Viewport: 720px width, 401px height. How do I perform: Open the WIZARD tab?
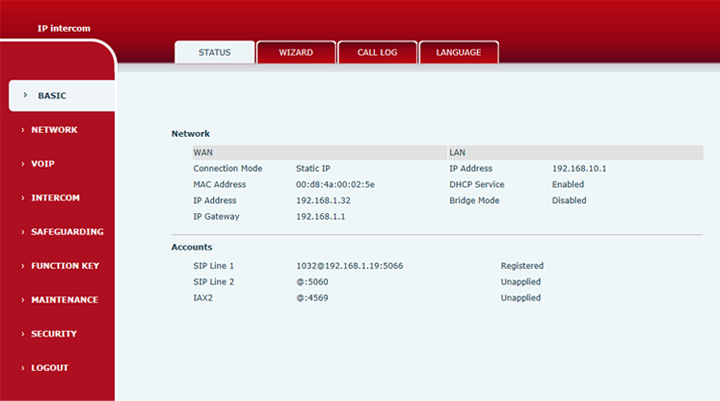point(295,52)
